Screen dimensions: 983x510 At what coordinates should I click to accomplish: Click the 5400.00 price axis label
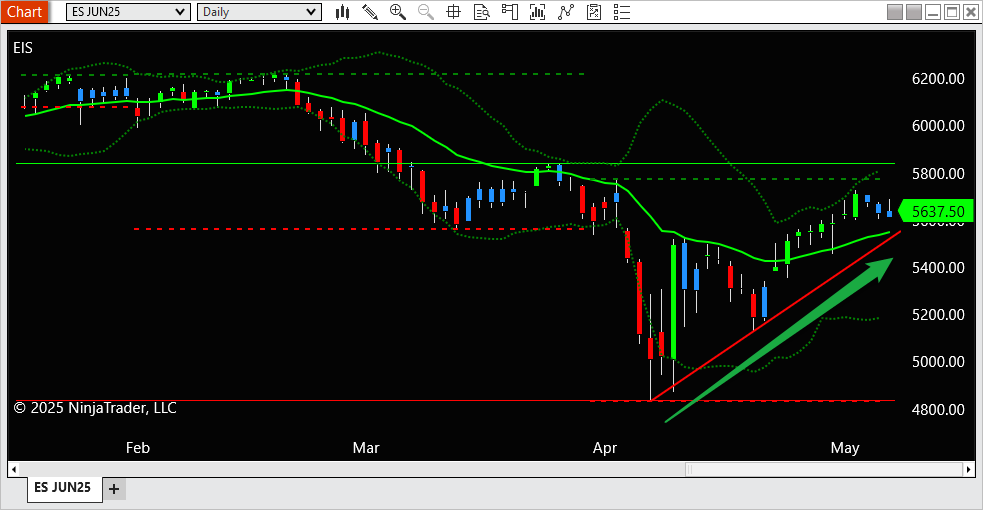(938, 268)
